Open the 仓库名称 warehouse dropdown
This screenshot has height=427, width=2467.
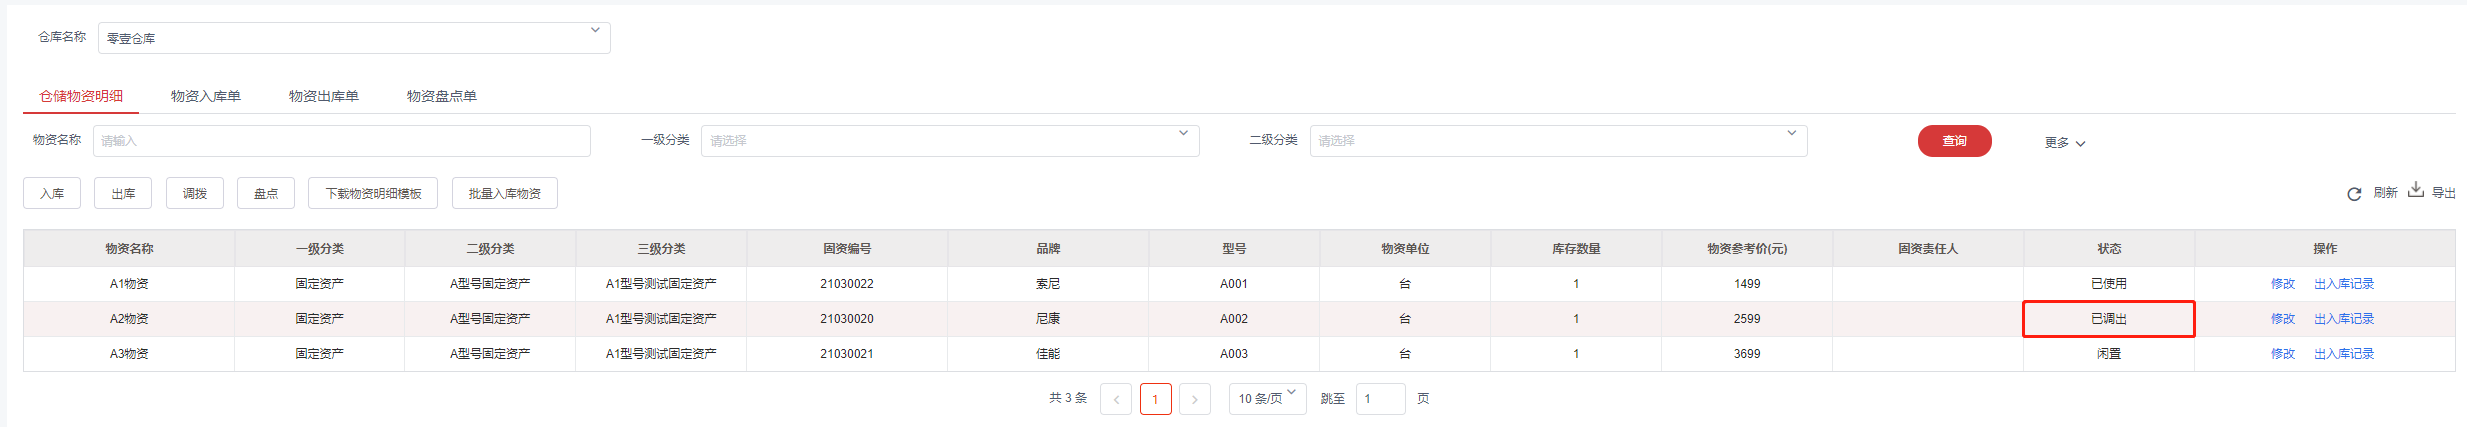354,38
